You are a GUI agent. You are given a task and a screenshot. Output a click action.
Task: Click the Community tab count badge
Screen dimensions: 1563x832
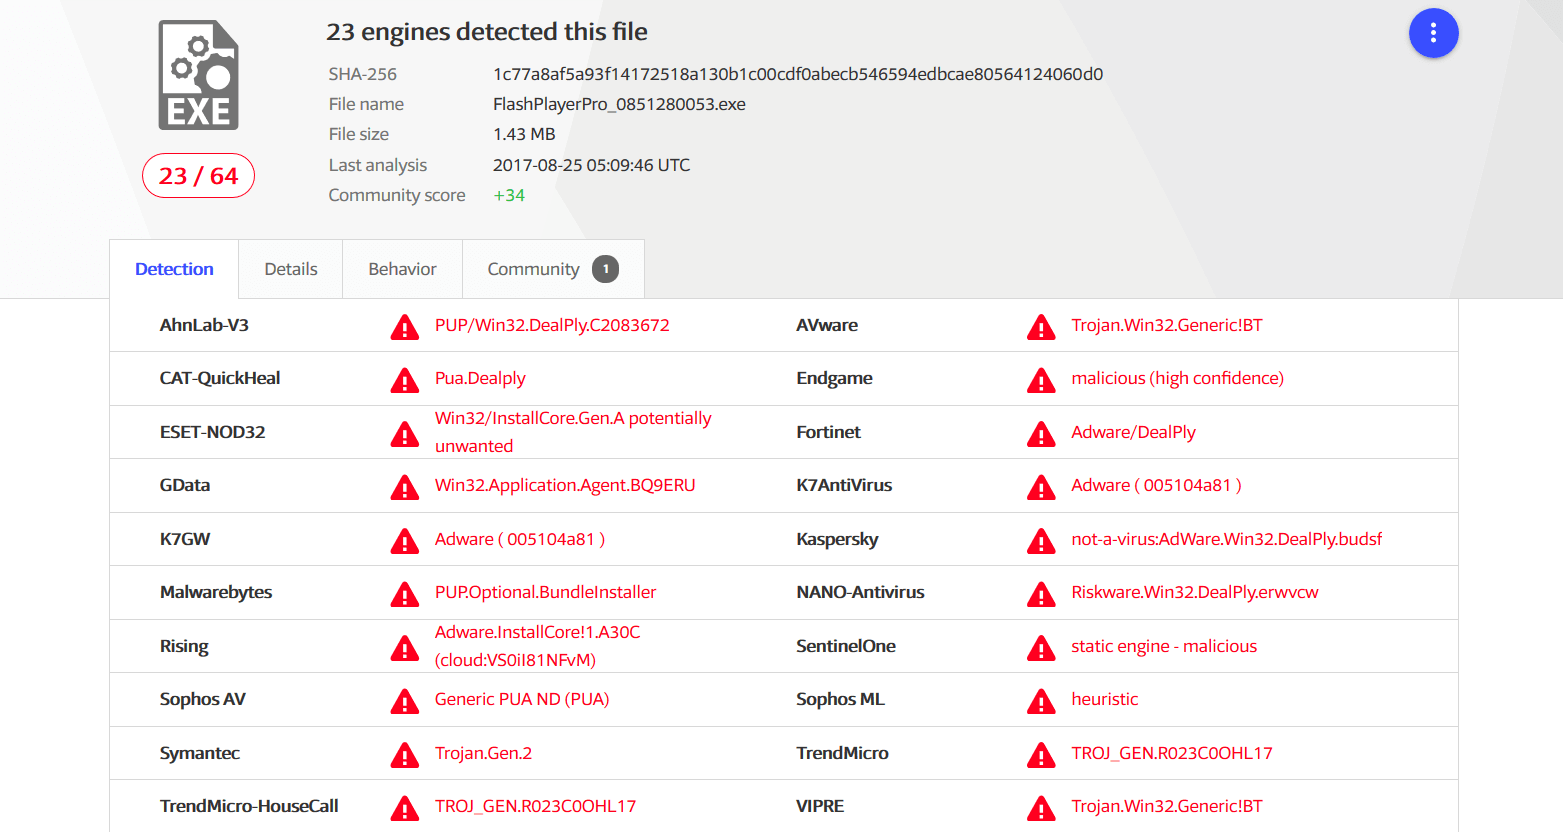coord(605,269)
